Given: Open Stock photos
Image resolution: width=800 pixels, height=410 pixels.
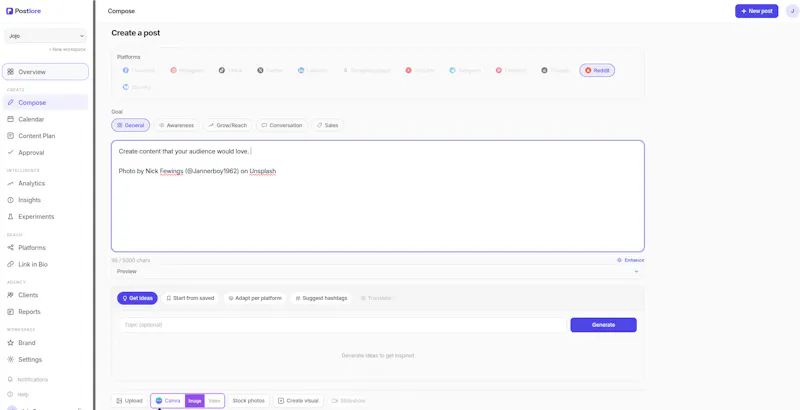Looking at the screenshot, I should pos(248,401).
